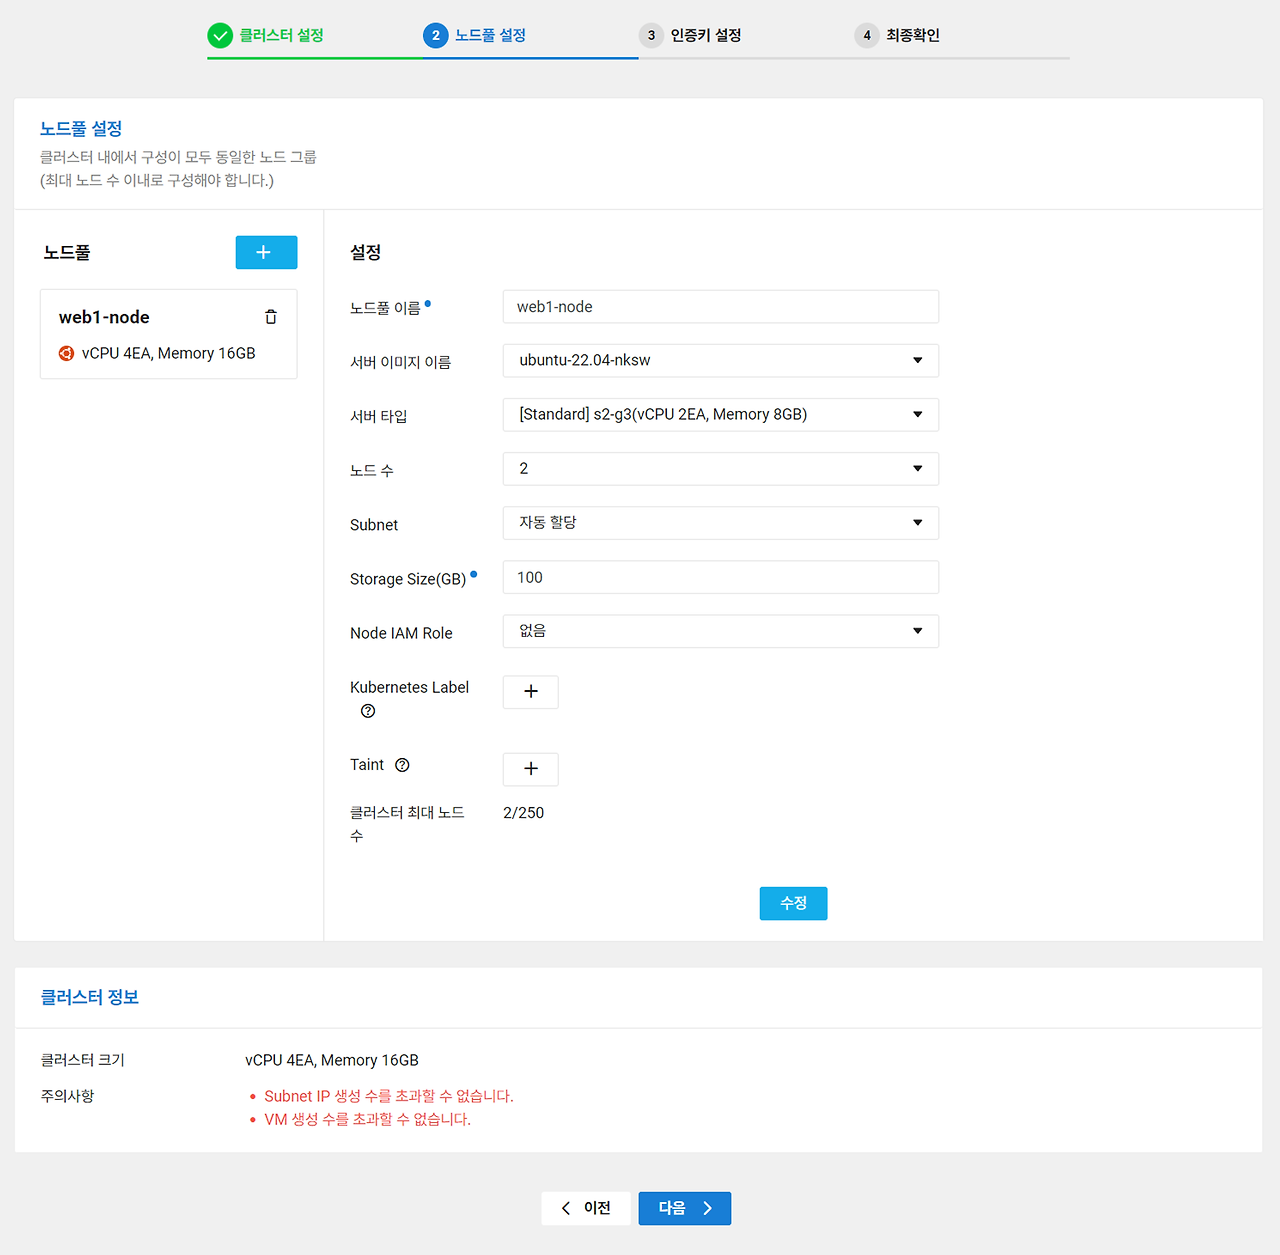
Task: Click the Storage Size(GB) label
Action: (x=408, y=579)
